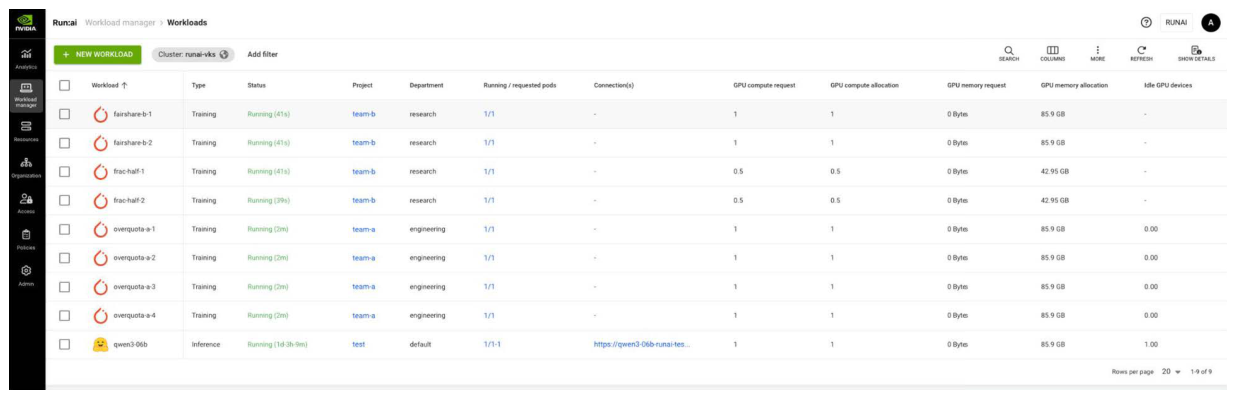
Task: Open the help question-mark icon
Action: pyautogui.click(x=1145, y=22)
